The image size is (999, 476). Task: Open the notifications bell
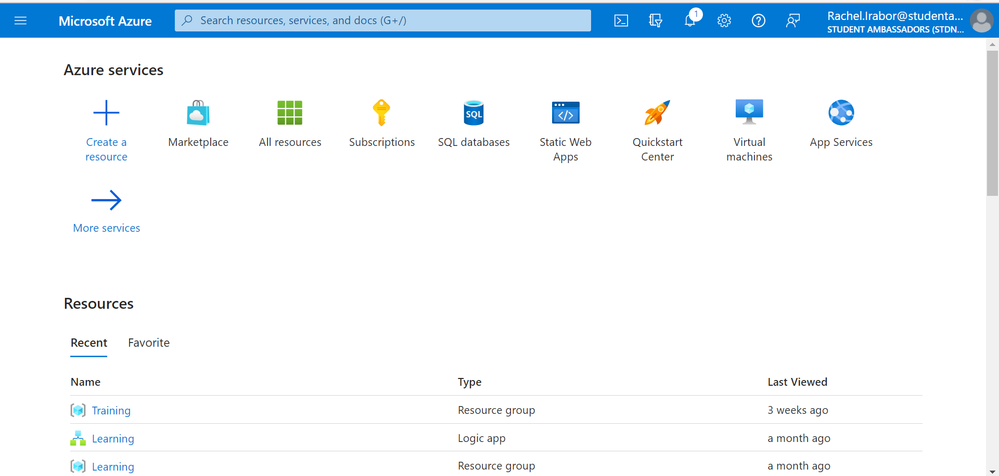coord(689,20)
